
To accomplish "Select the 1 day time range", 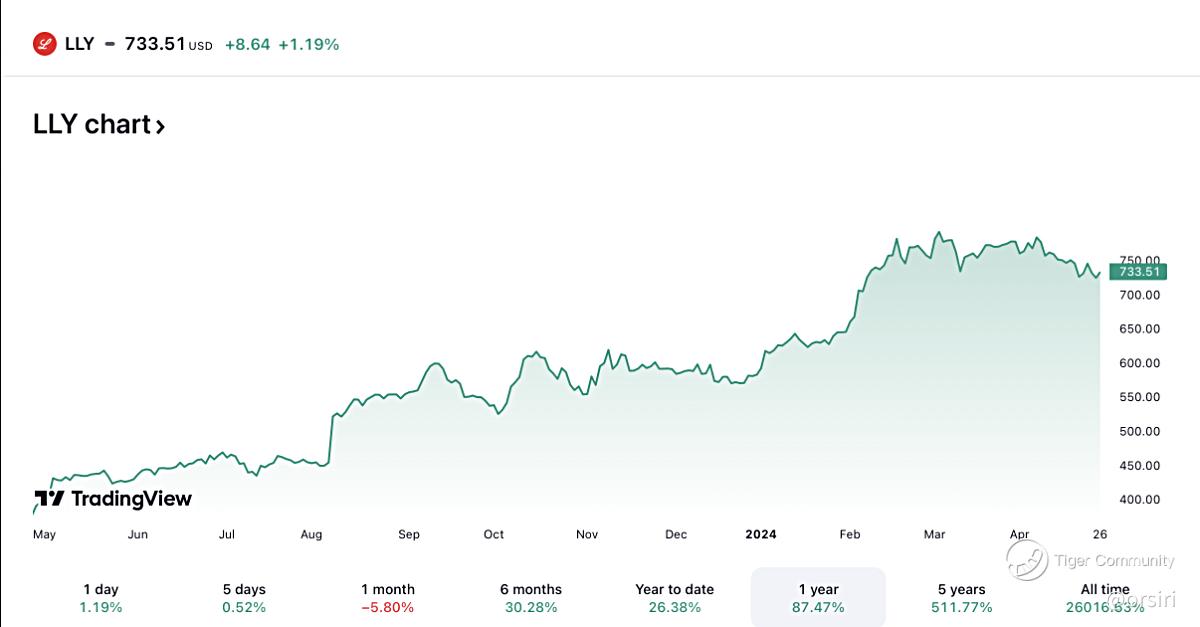I will (x=100, y=598).
